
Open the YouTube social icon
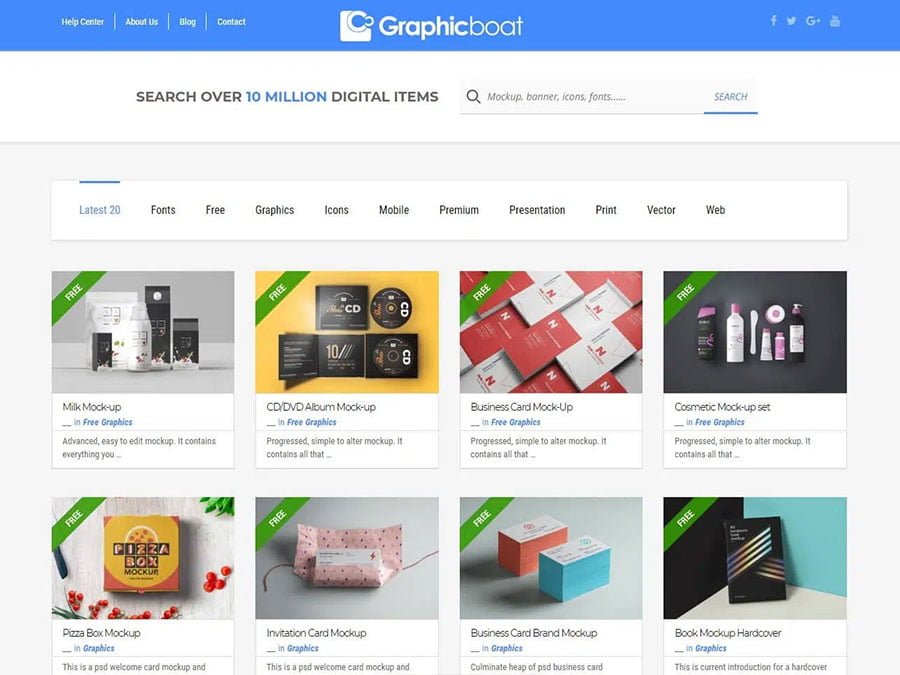(835, 21)
